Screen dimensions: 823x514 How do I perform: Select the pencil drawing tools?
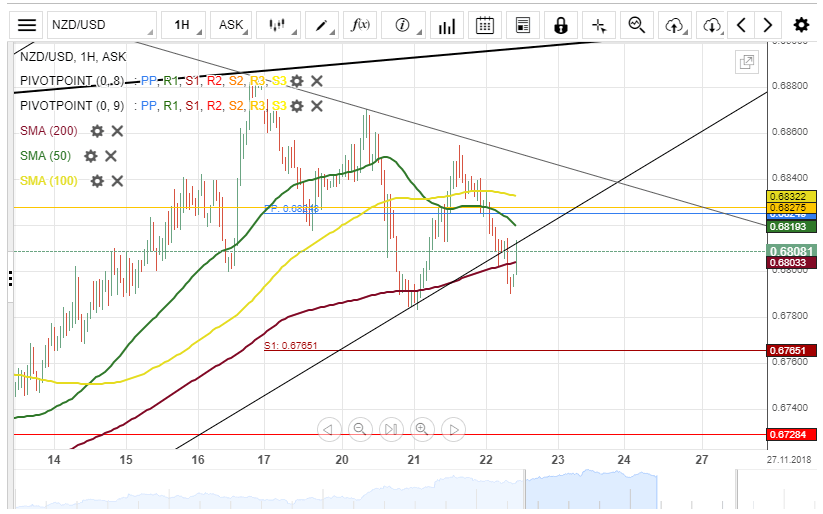[x=322, y=25]
